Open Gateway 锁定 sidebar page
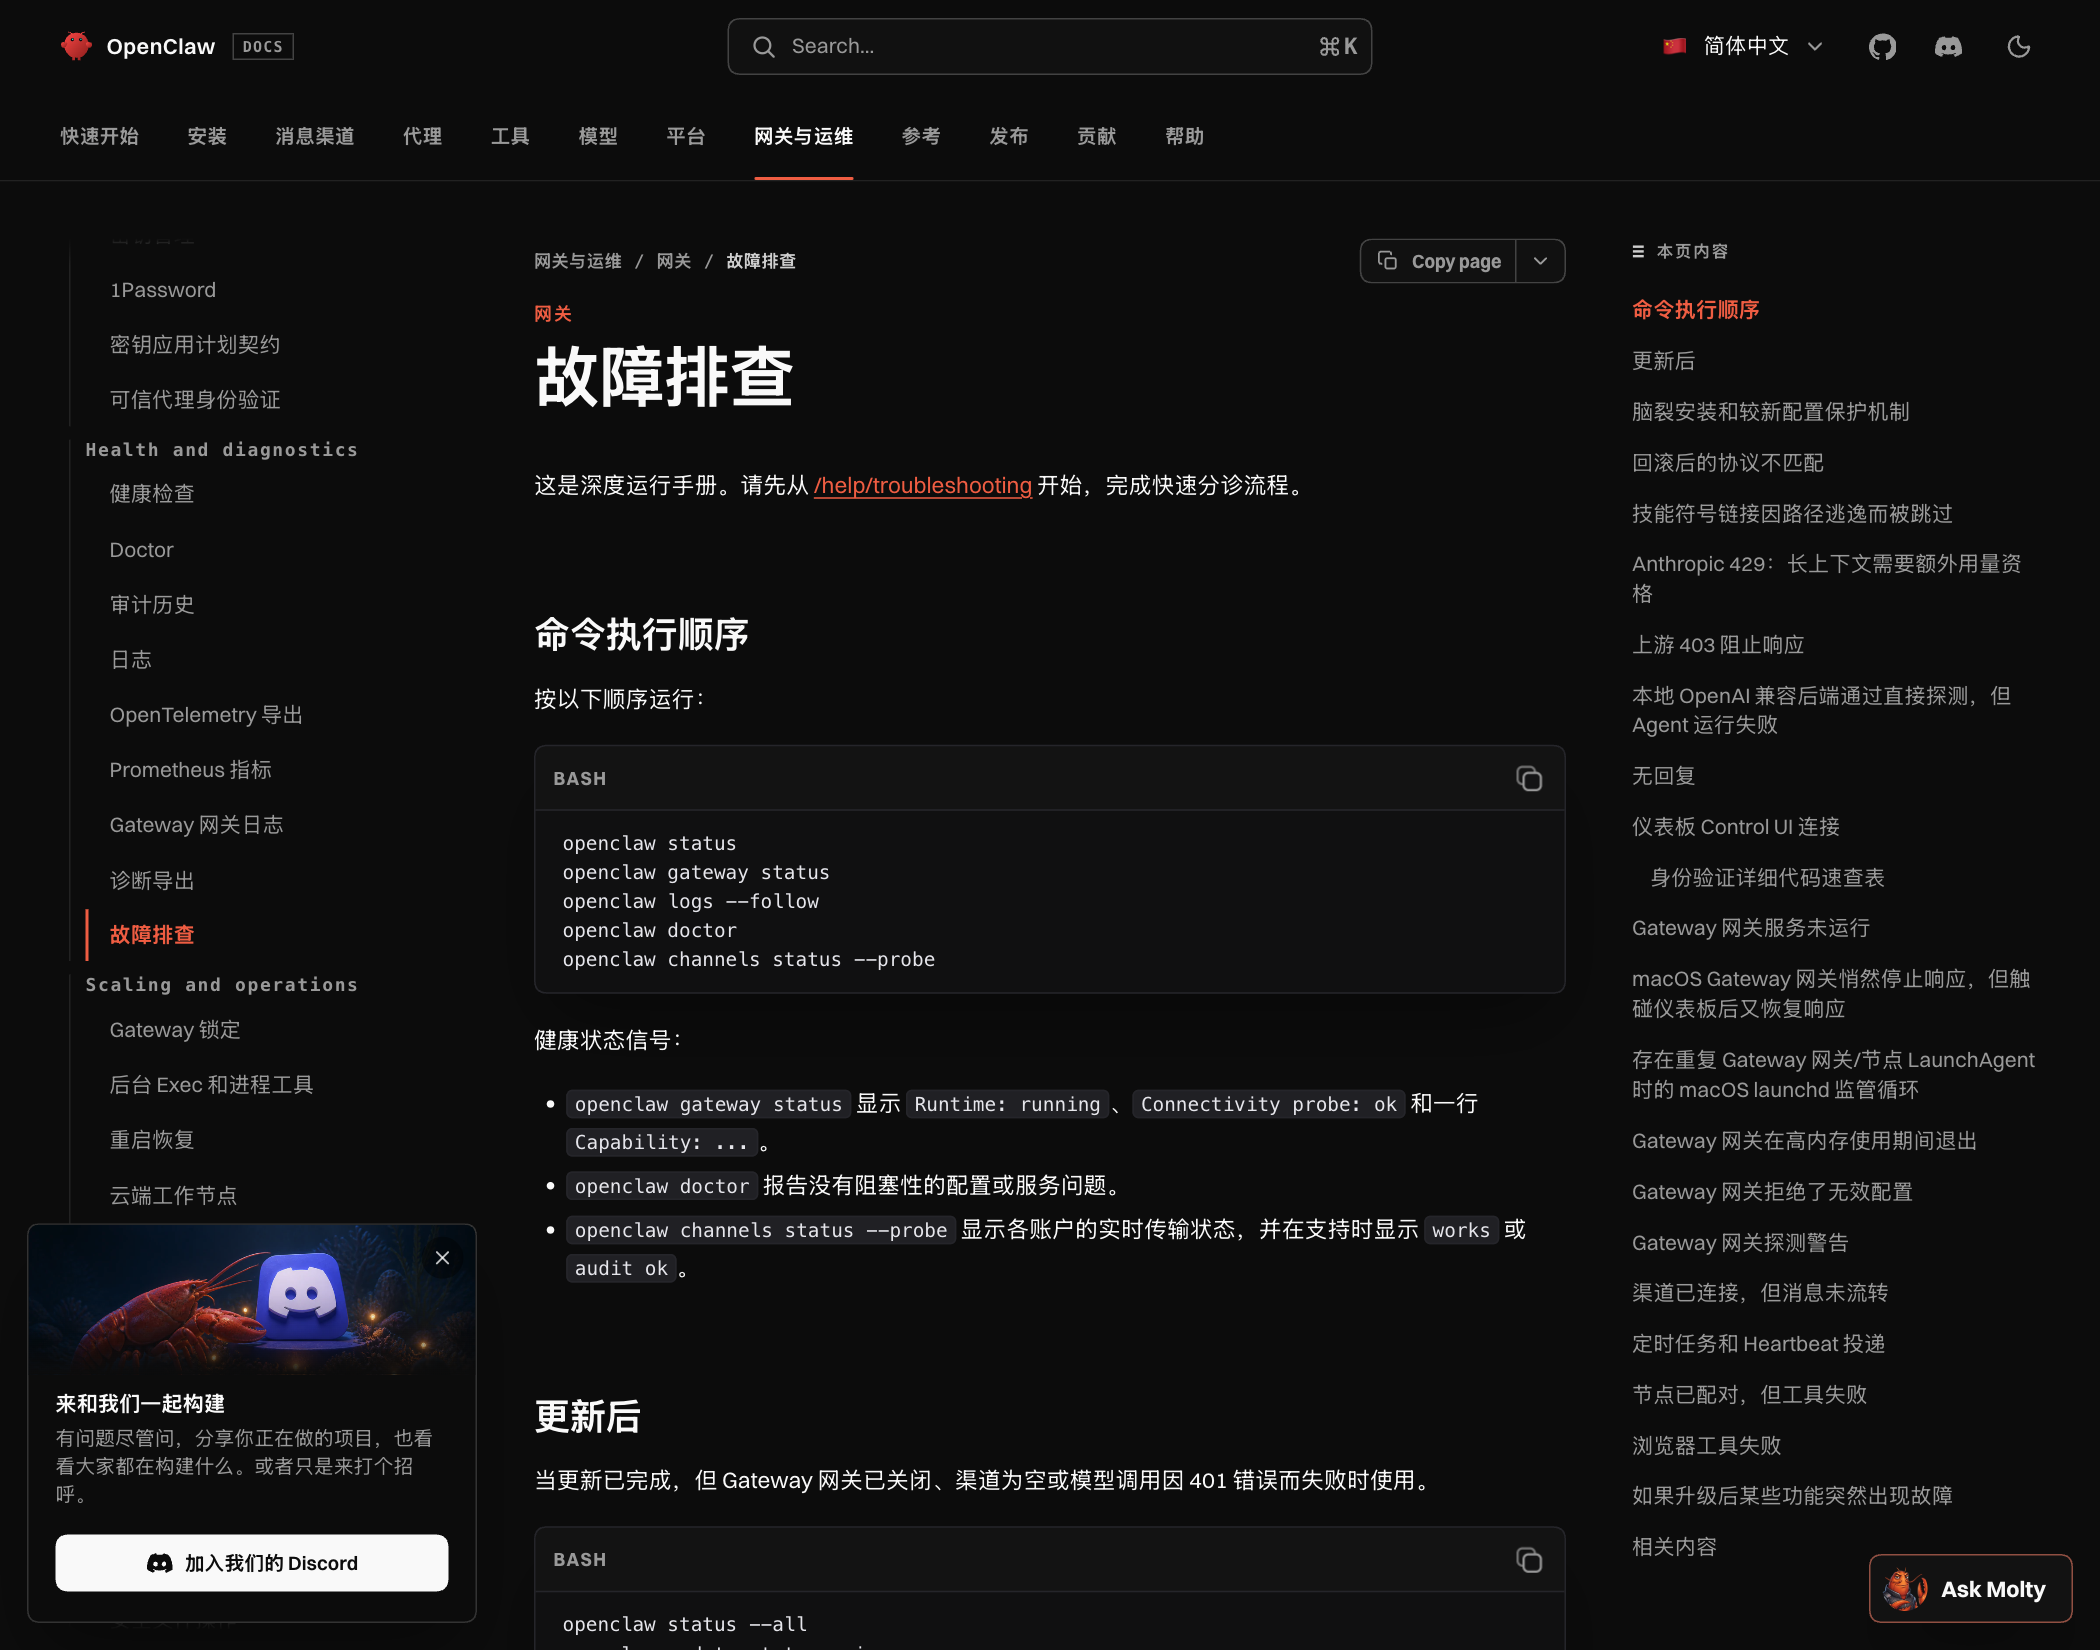The image size is (2100, 1650). [x=175, y=1030]
